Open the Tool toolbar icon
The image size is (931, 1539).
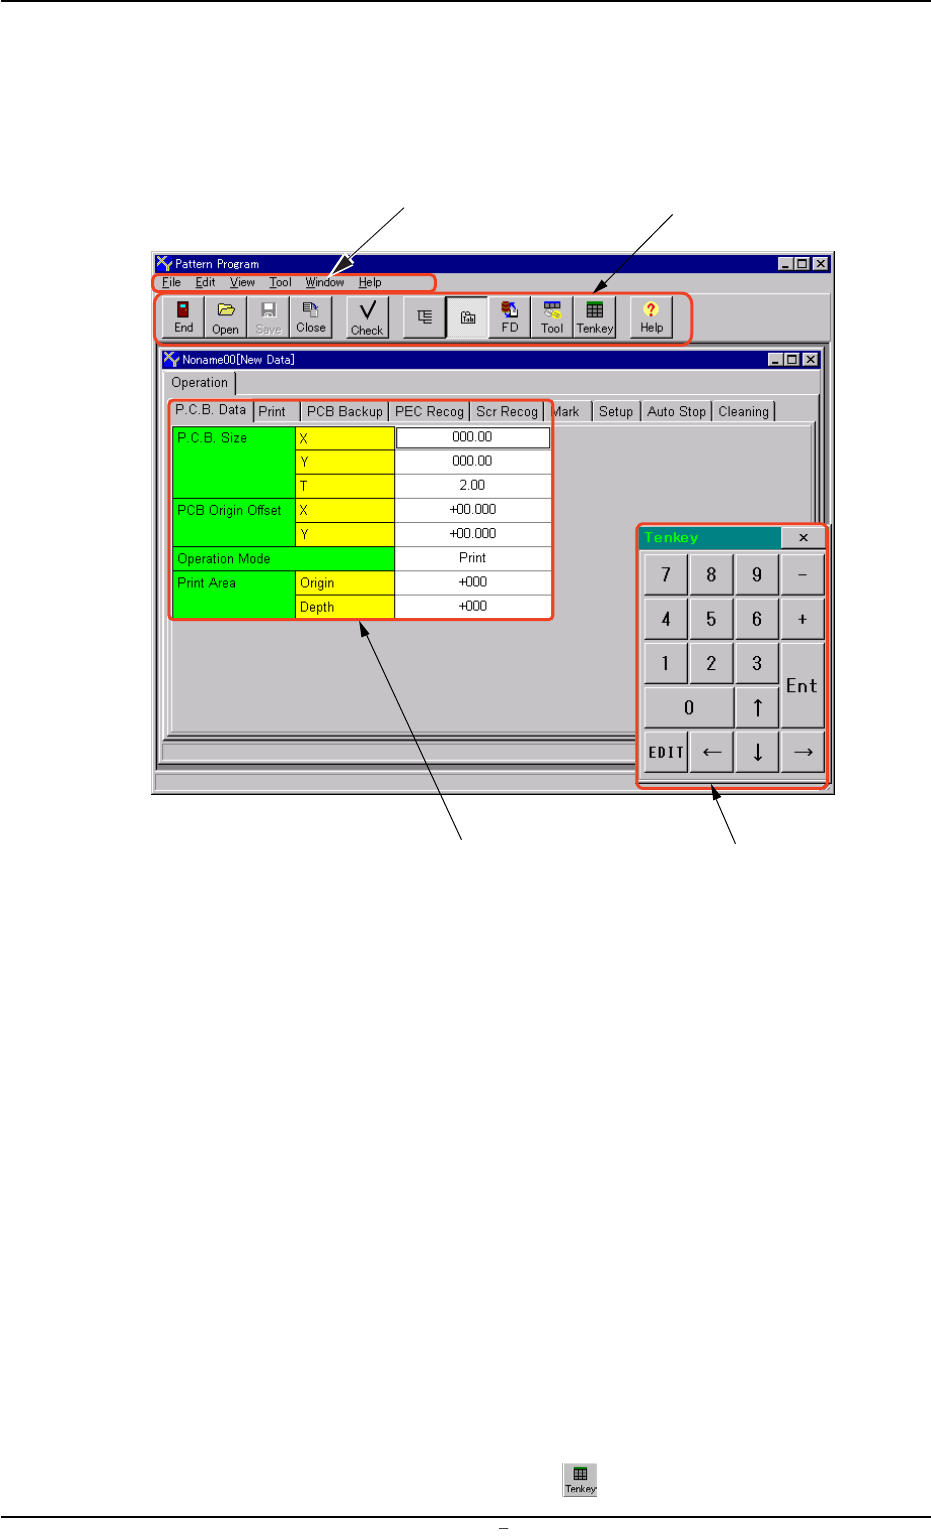tap(552, 317)
